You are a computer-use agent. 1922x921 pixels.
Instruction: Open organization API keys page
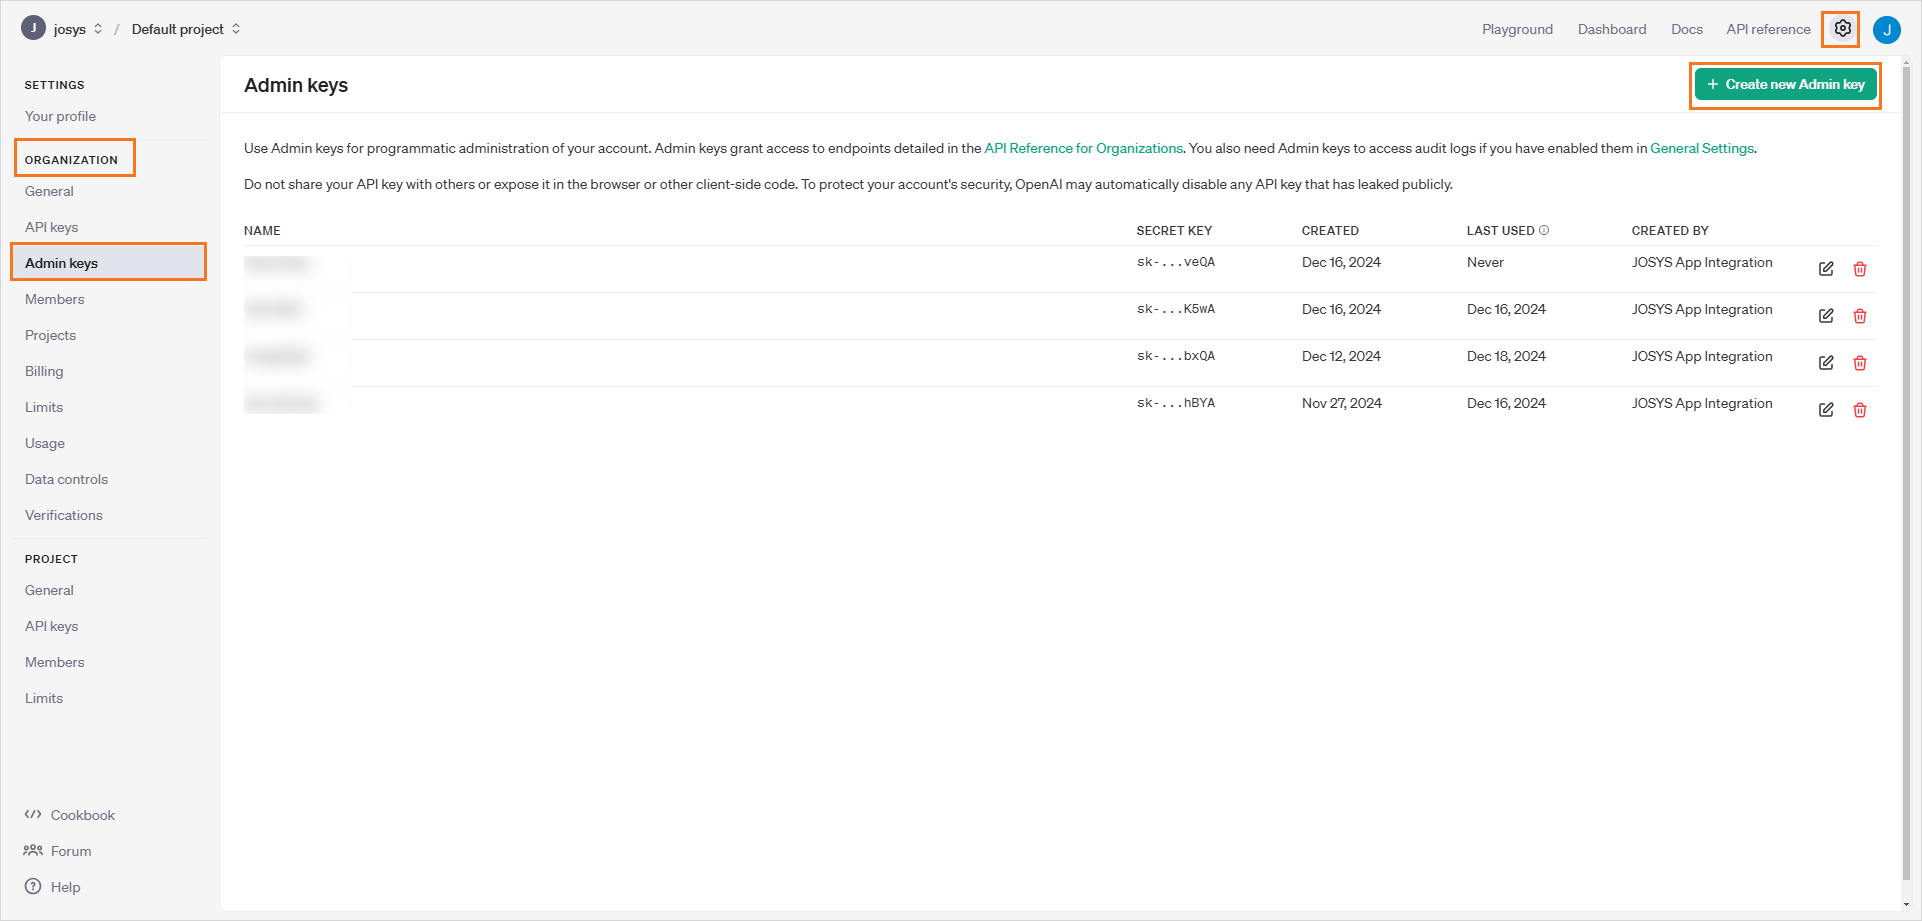tap(51, 227)
